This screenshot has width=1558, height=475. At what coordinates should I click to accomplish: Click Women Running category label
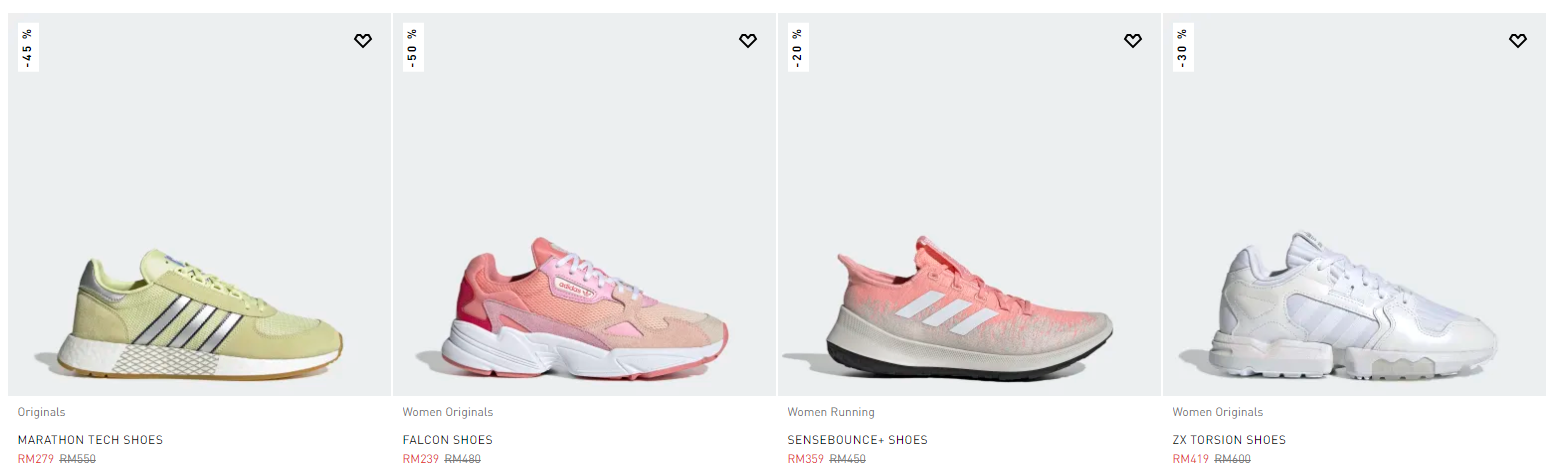coord(831,412)
